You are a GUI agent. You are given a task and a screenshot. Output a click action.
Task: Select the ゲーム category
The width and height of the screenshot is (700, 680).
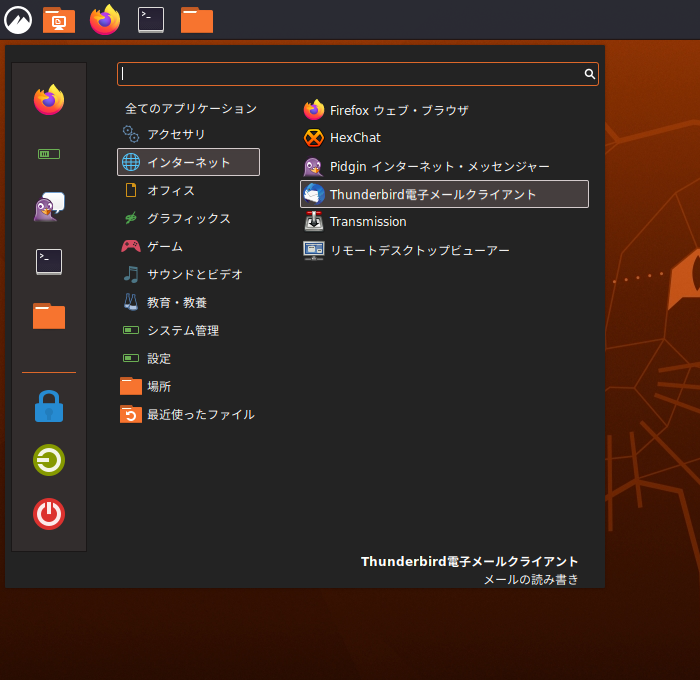188,246
